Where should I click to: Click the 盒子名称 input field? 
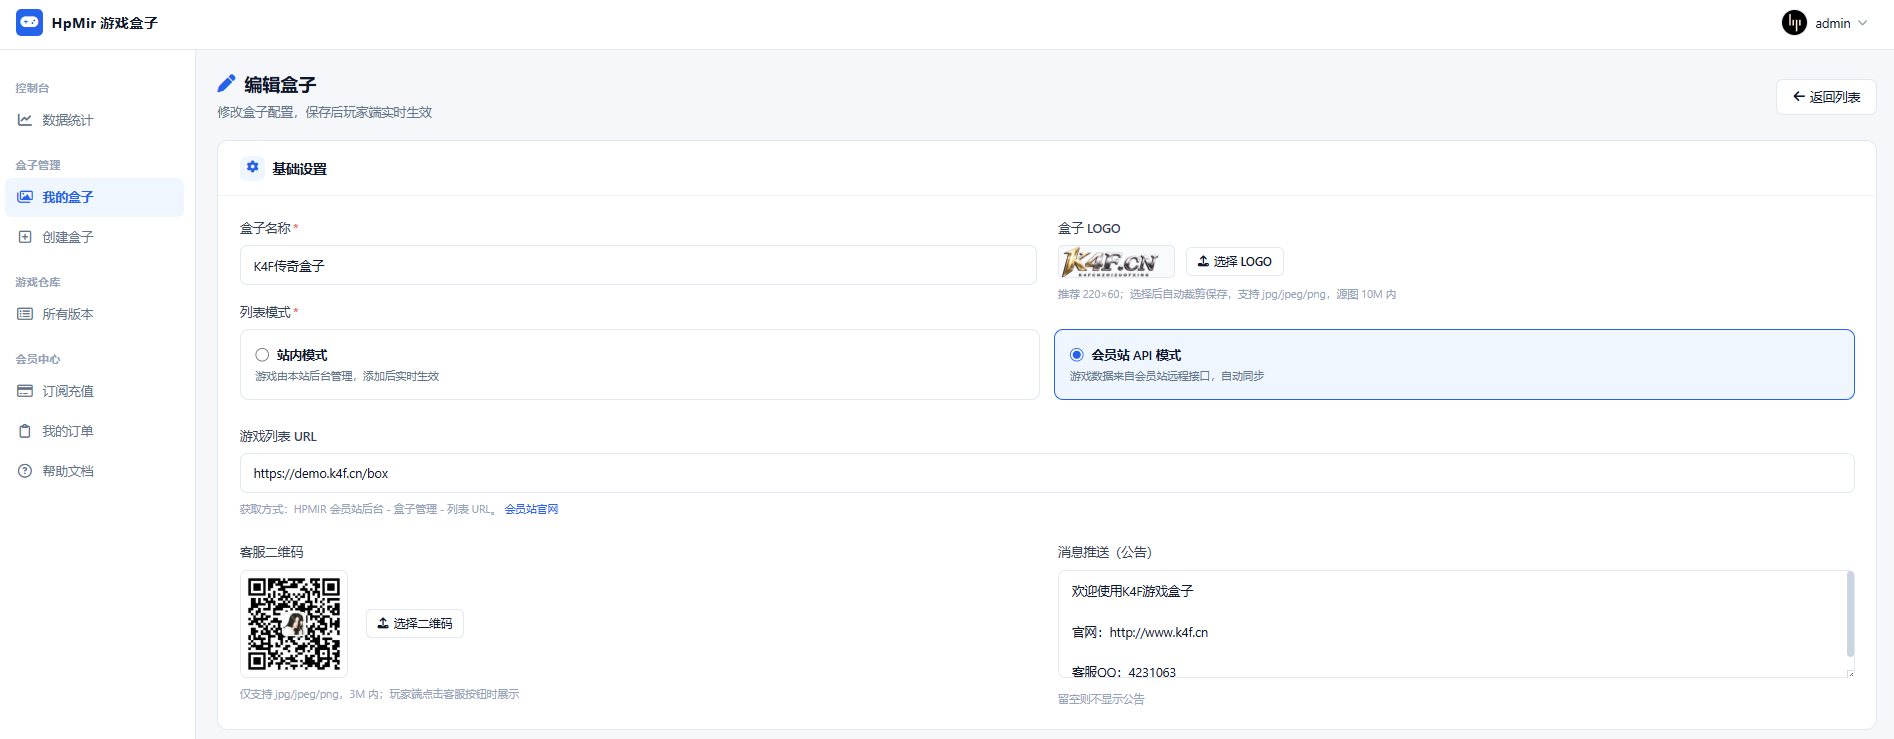coord(638,266)
